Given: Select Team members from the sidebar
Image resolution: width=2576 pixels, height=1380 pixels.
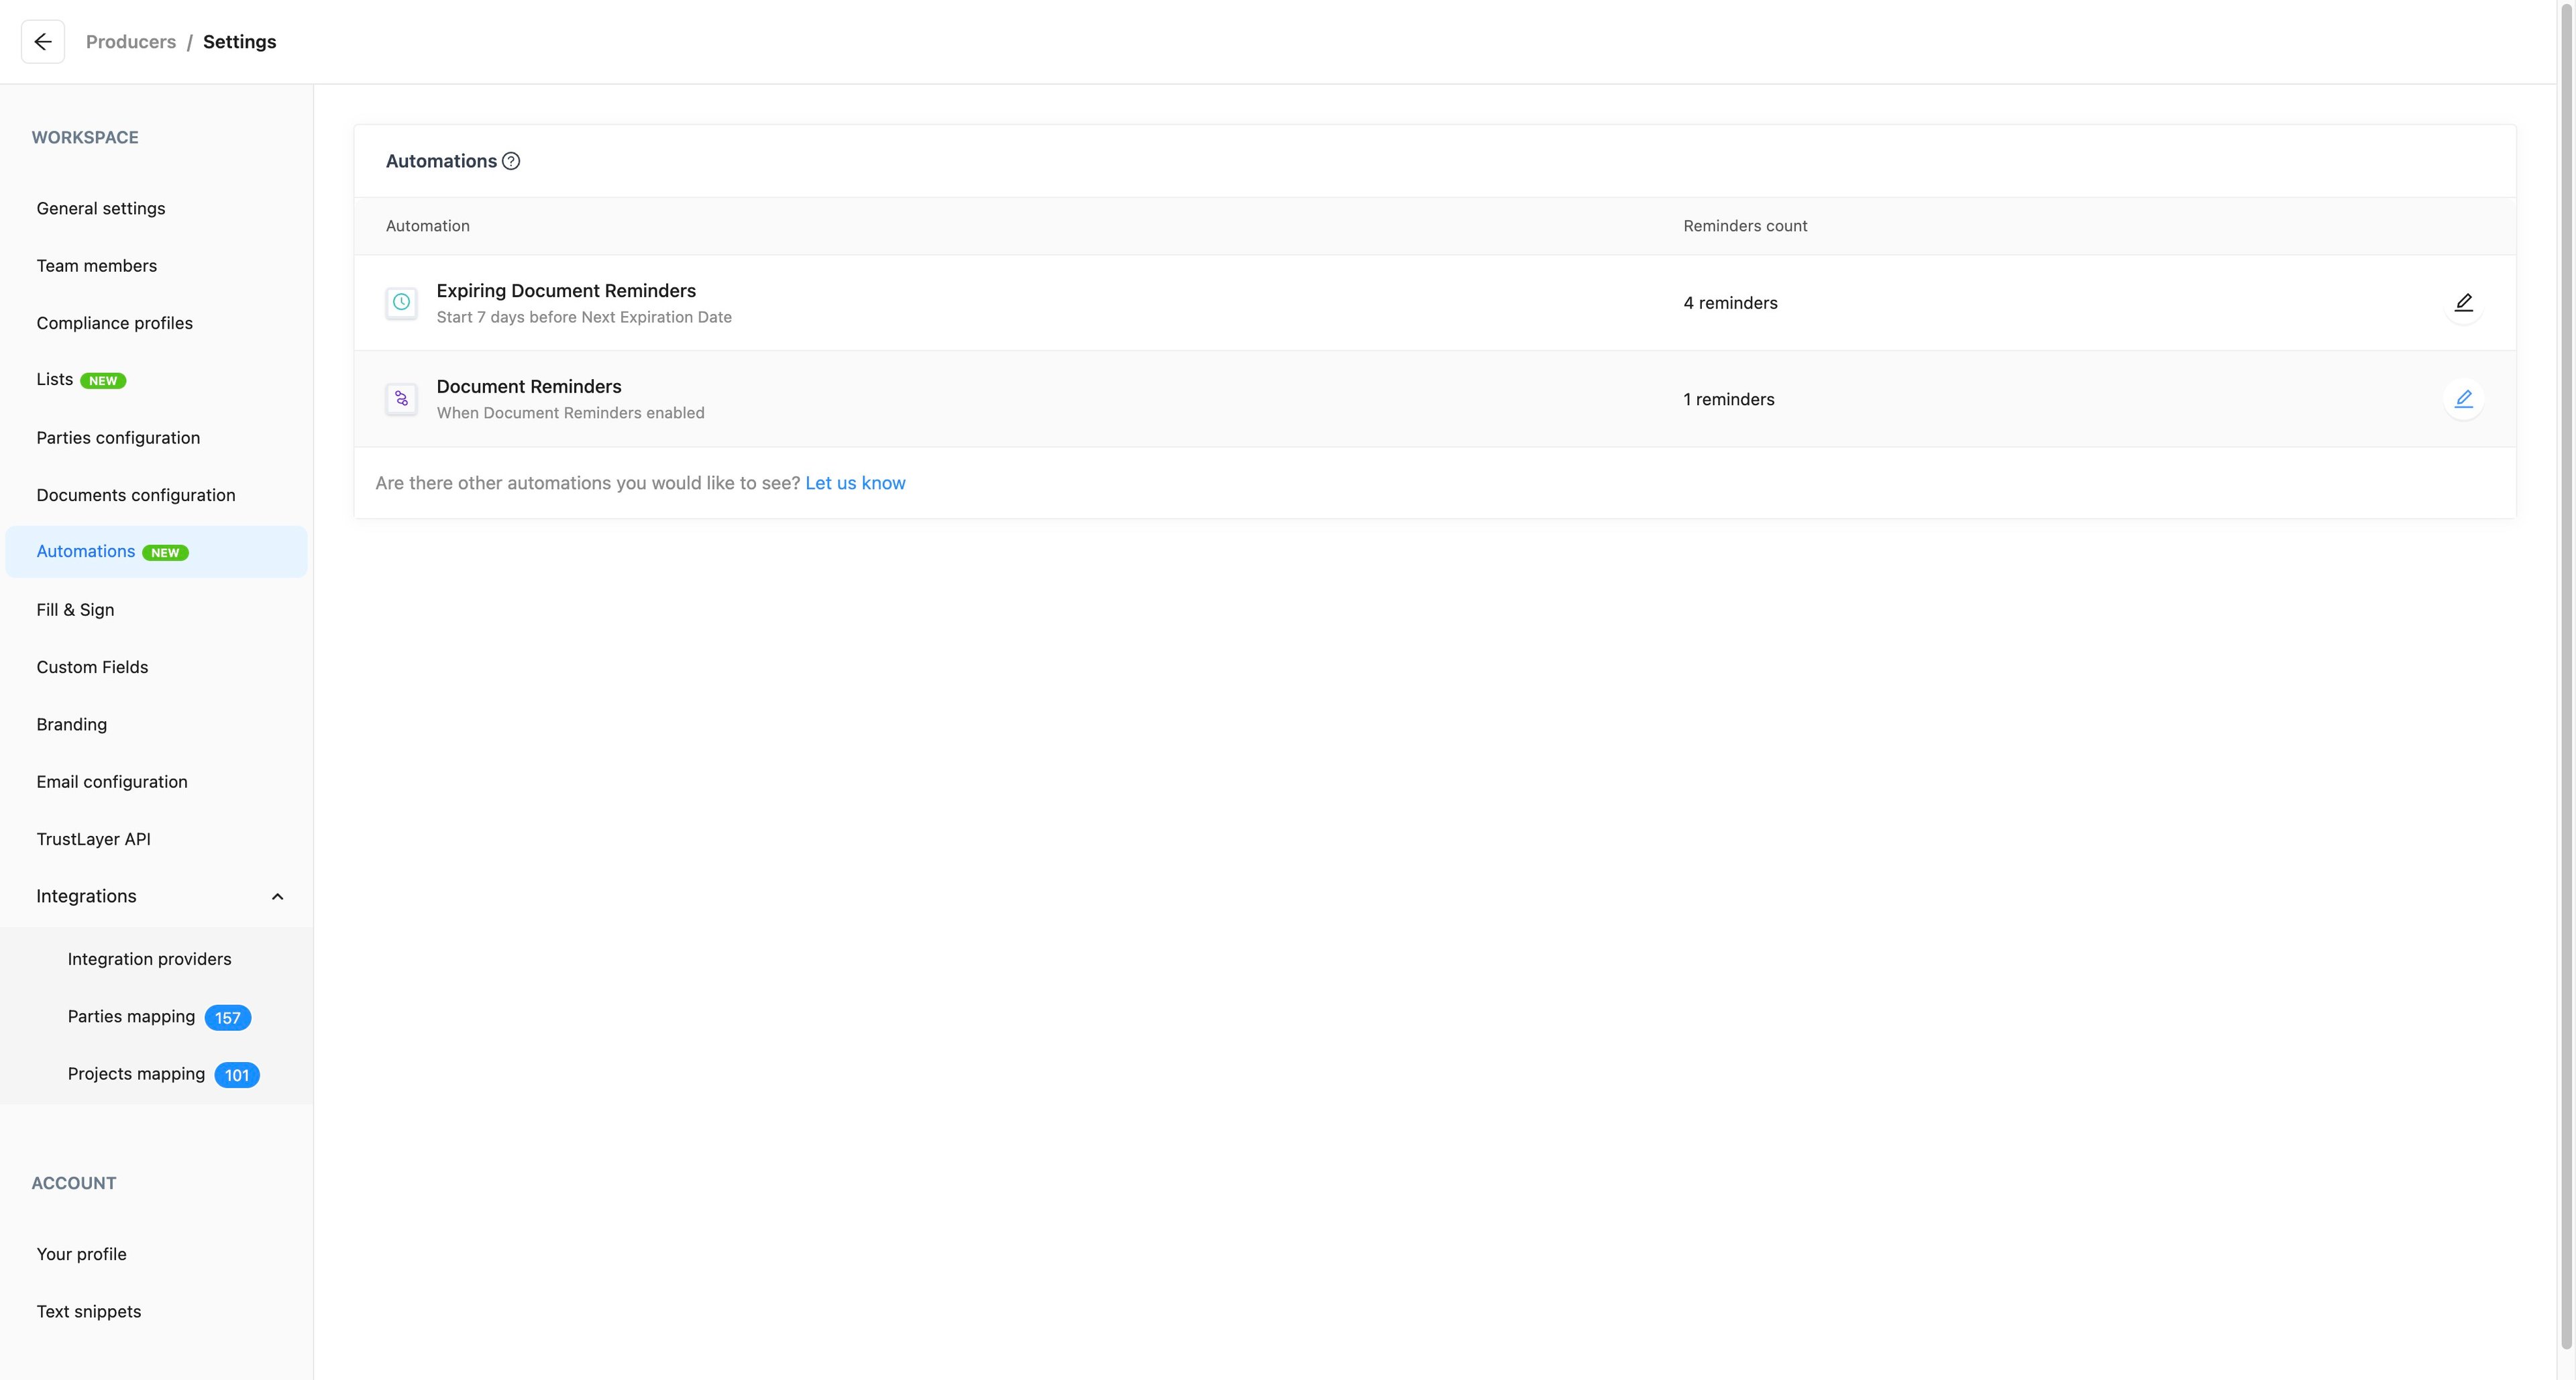Looking at the screenshot, I should click(97, 266).
